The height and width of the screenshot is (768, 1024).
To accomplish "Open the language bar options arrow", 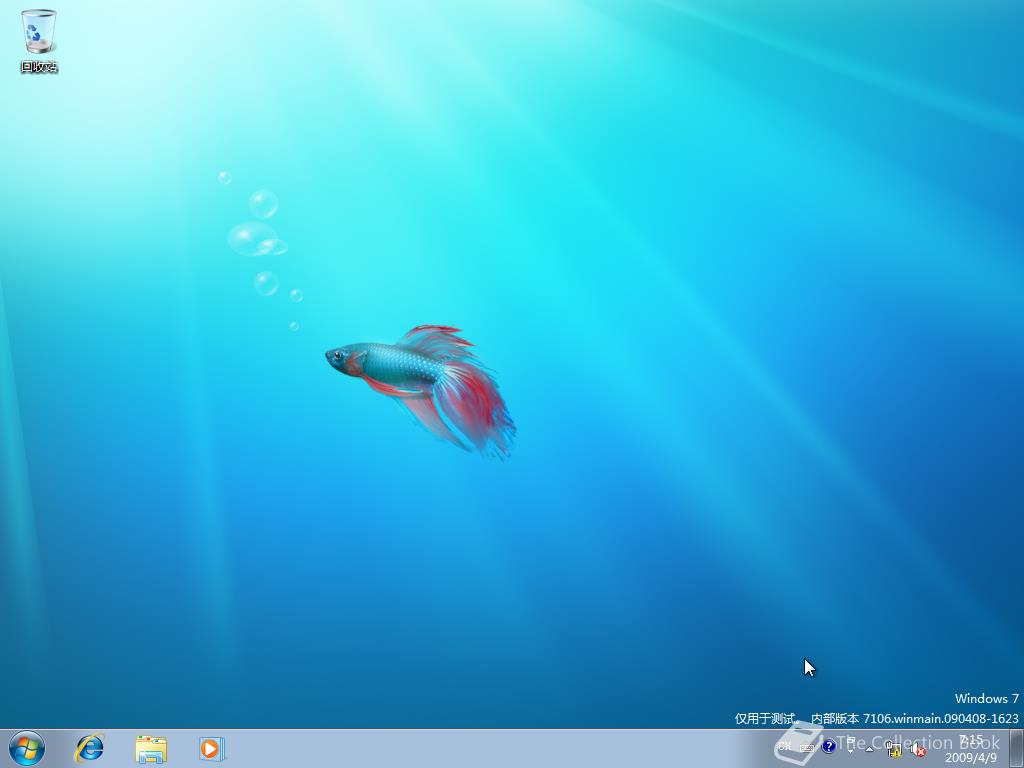I will click(x=850, y=751).
